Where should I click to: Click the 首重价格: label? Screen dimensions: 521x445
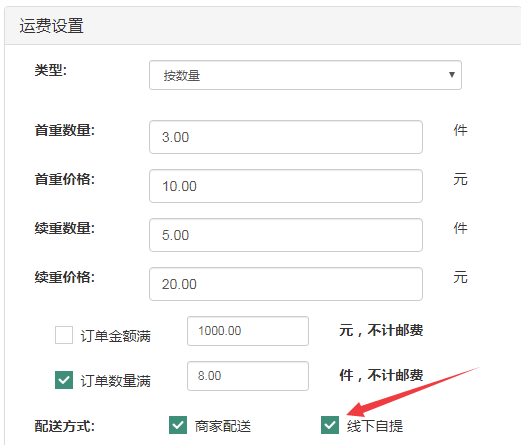(65, 179)
